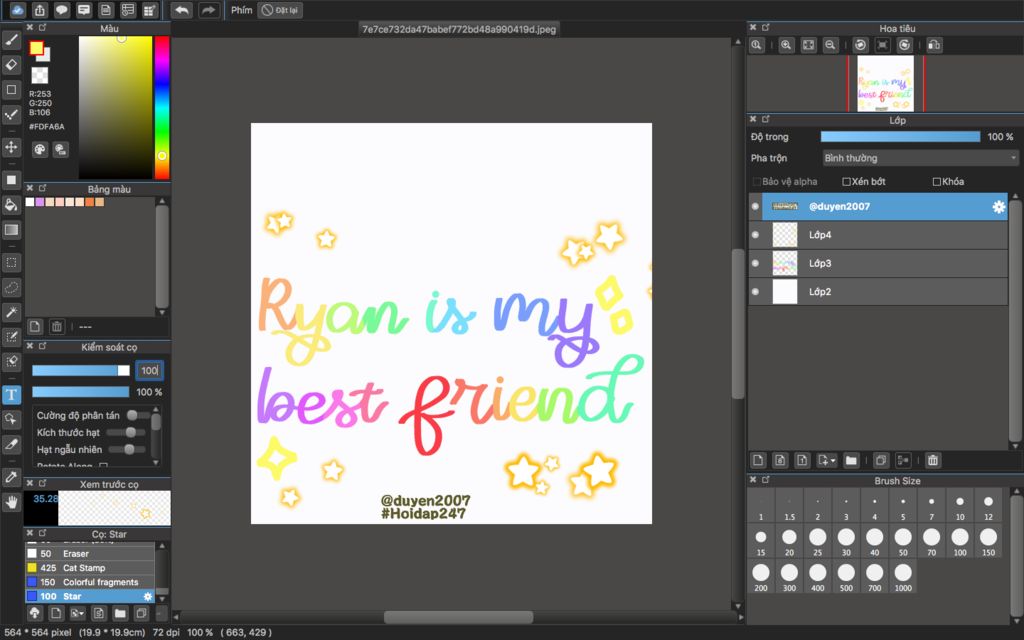Delete layer using trash icon in layer panel
This screenshot has width=1024, height=640.
(x=932, y=460)
